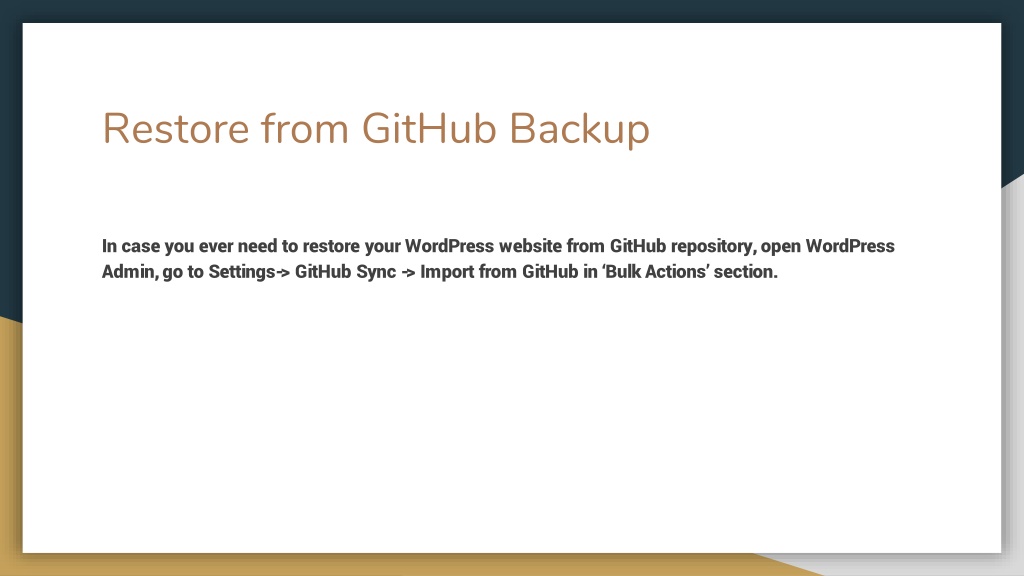Image resolution: width=1024 pixels, height=576 pixels.
Task: Click the word 'Backup' in the heading
Action: (x=579, y=129)
